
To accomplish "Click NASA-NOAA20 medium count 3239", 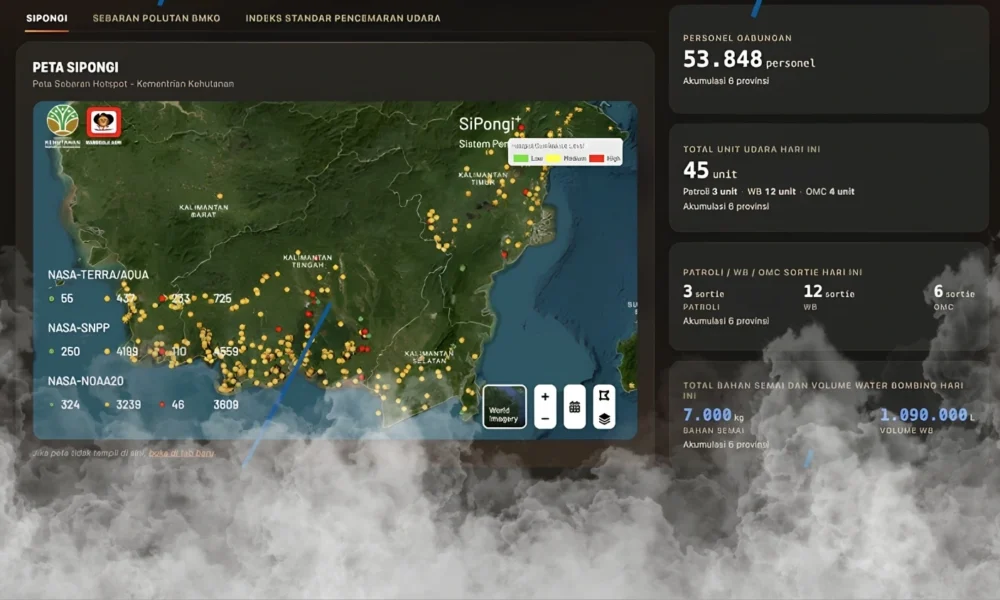I will point(128,404).
